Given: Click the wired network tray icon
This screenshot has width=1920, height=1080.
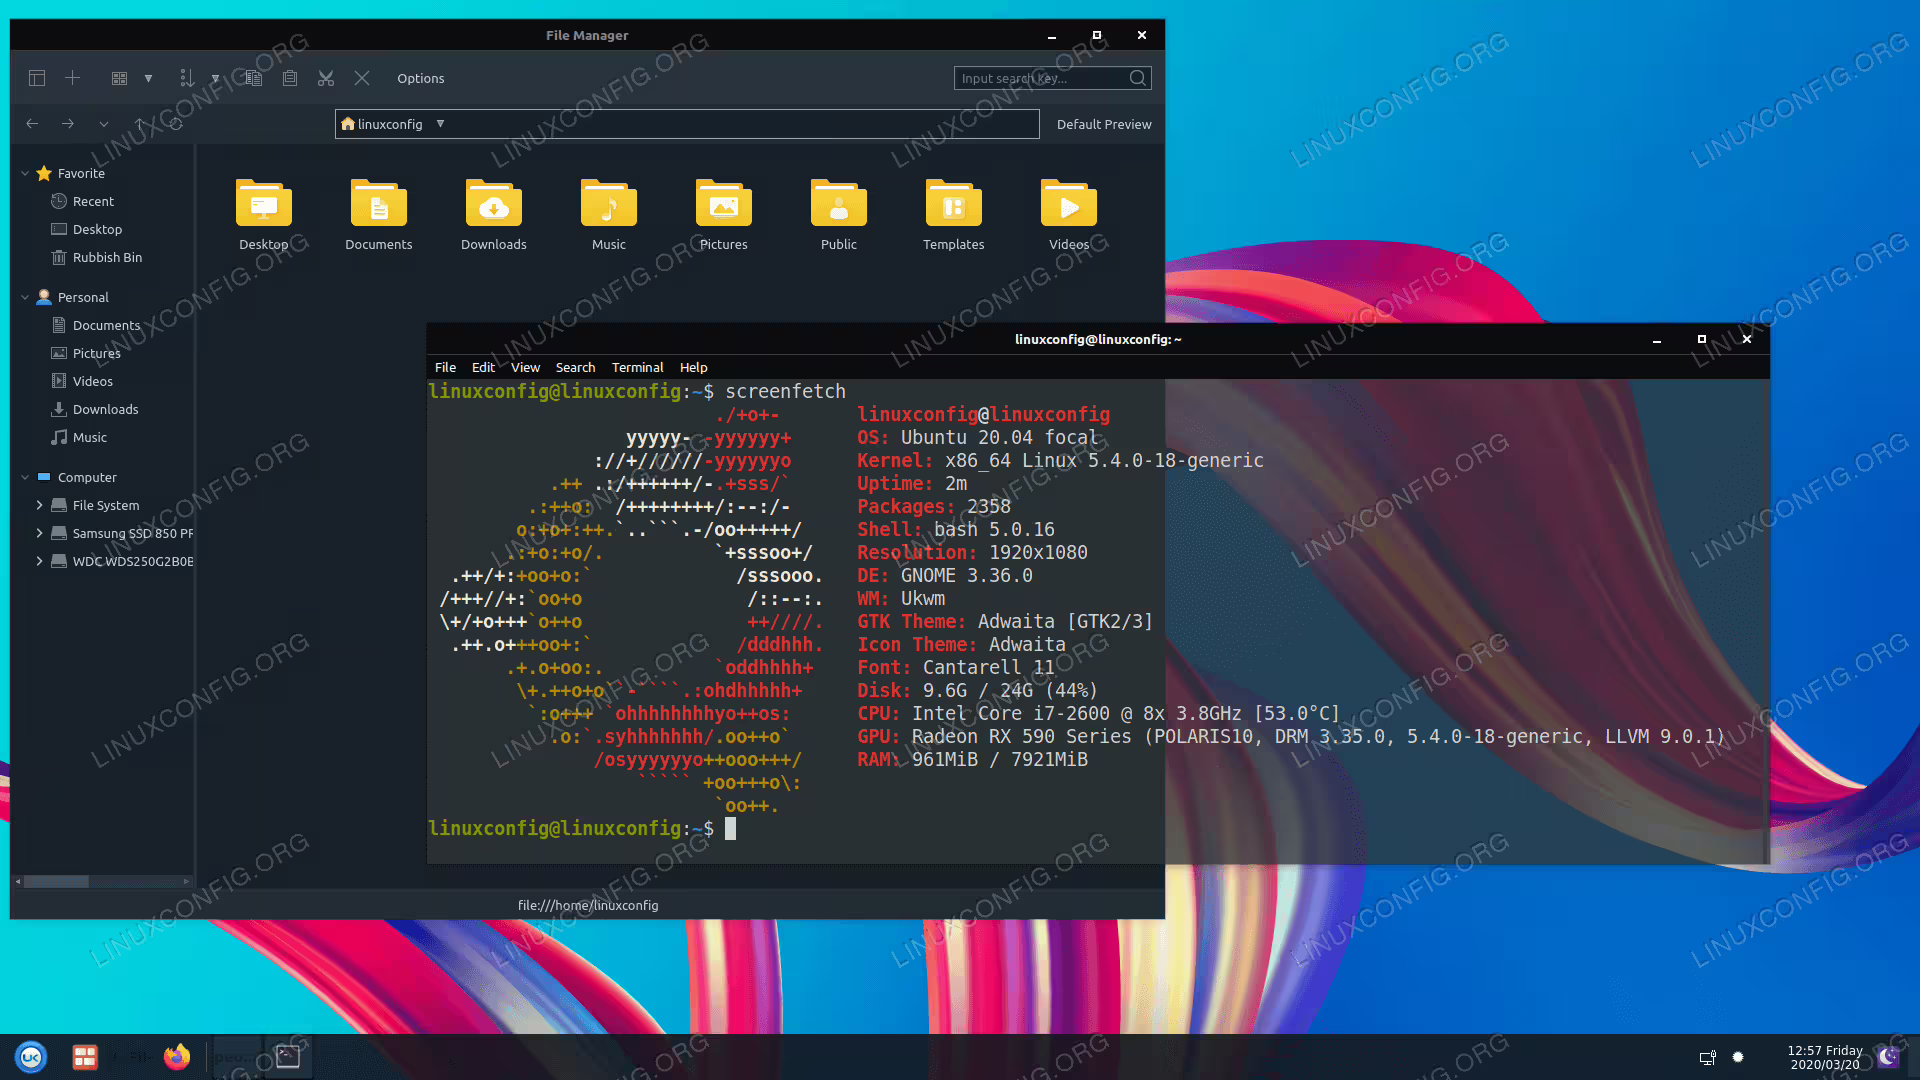Looking at the screenshot, I should point(1708,1058).
